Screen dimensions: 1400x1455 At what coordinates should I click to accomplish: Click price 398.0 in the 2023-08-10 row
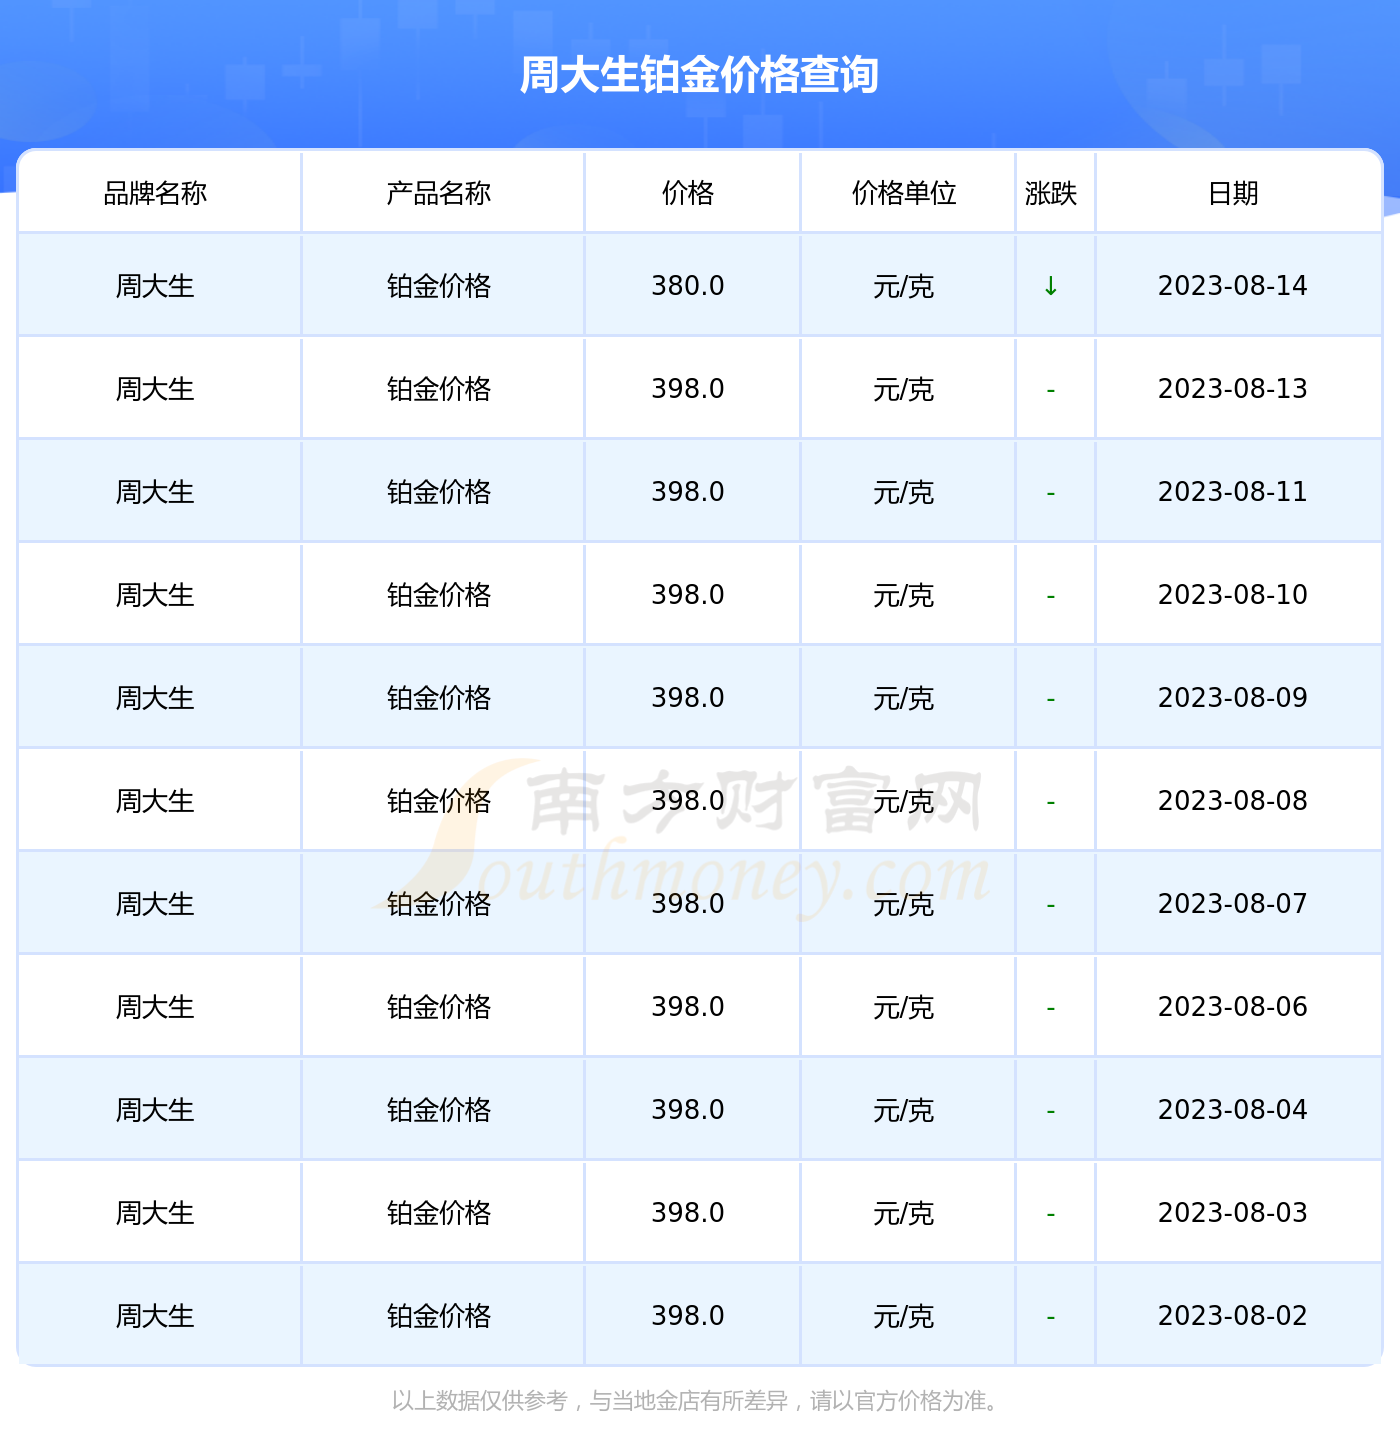[688, 595]
